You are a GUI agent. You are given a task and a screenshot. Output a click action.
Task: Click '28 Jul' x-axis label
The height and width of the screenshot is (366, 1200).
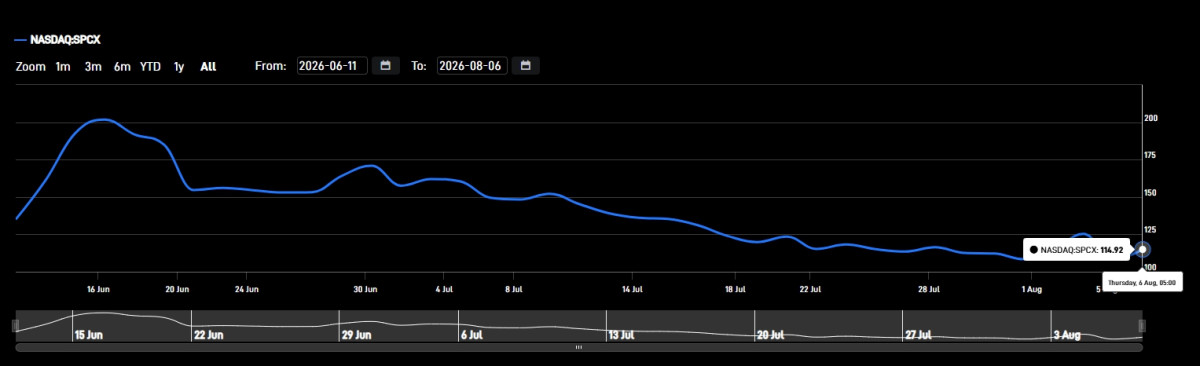click(929, 289)
